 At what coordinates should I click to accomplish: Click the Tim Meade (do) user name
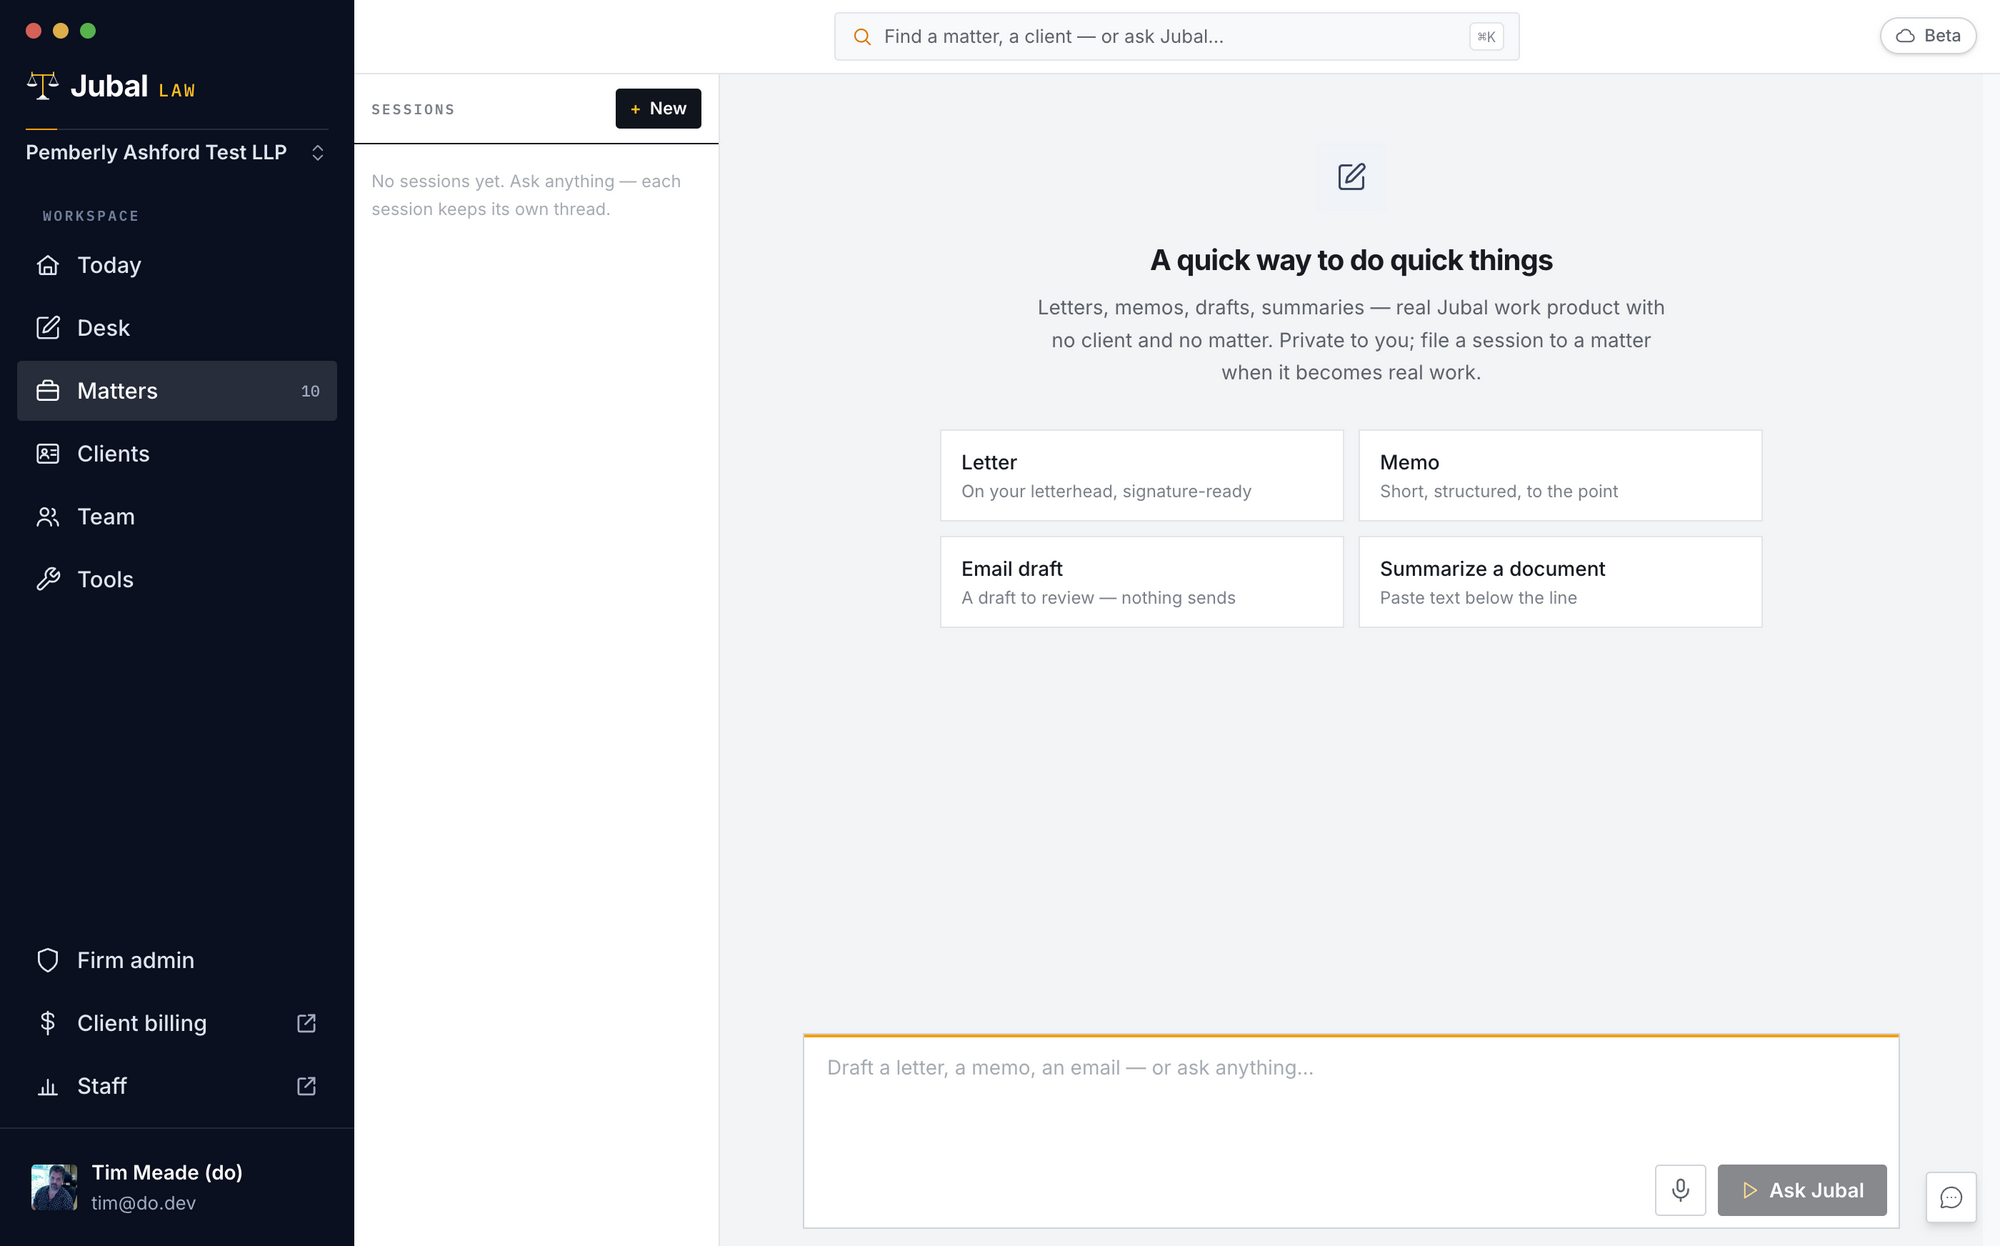coord(167,1172)
